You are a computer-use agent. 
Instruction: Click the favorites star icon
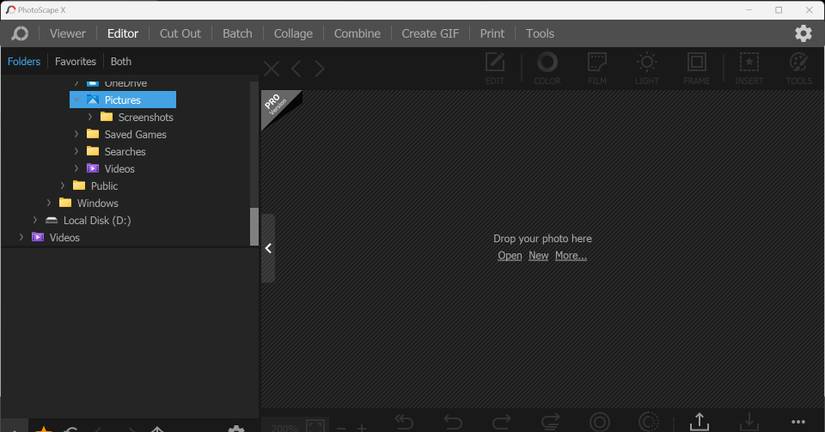click(44, 429)
